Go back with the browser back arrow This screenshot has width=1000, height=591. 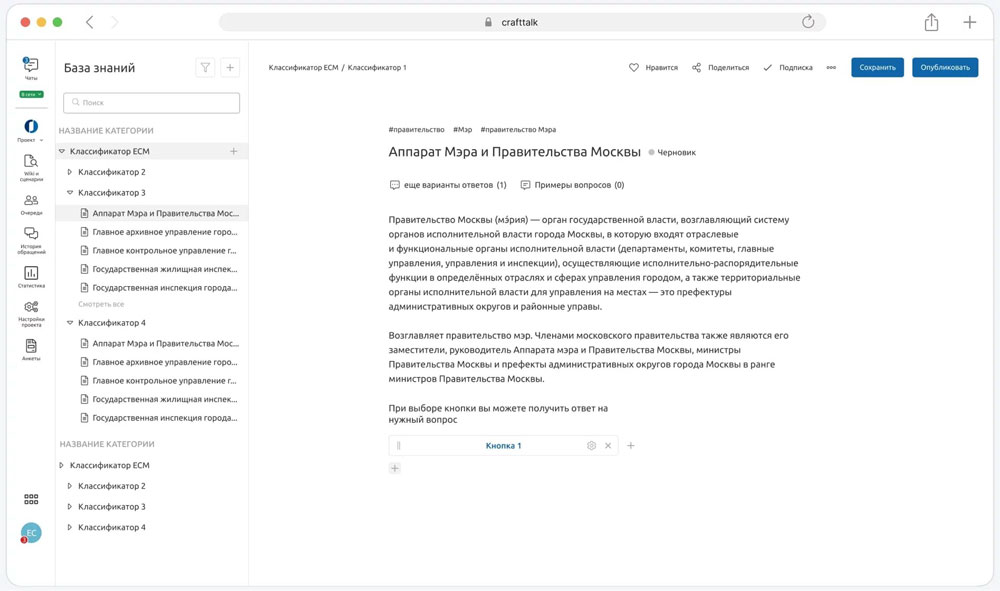(x=89, y=22)
